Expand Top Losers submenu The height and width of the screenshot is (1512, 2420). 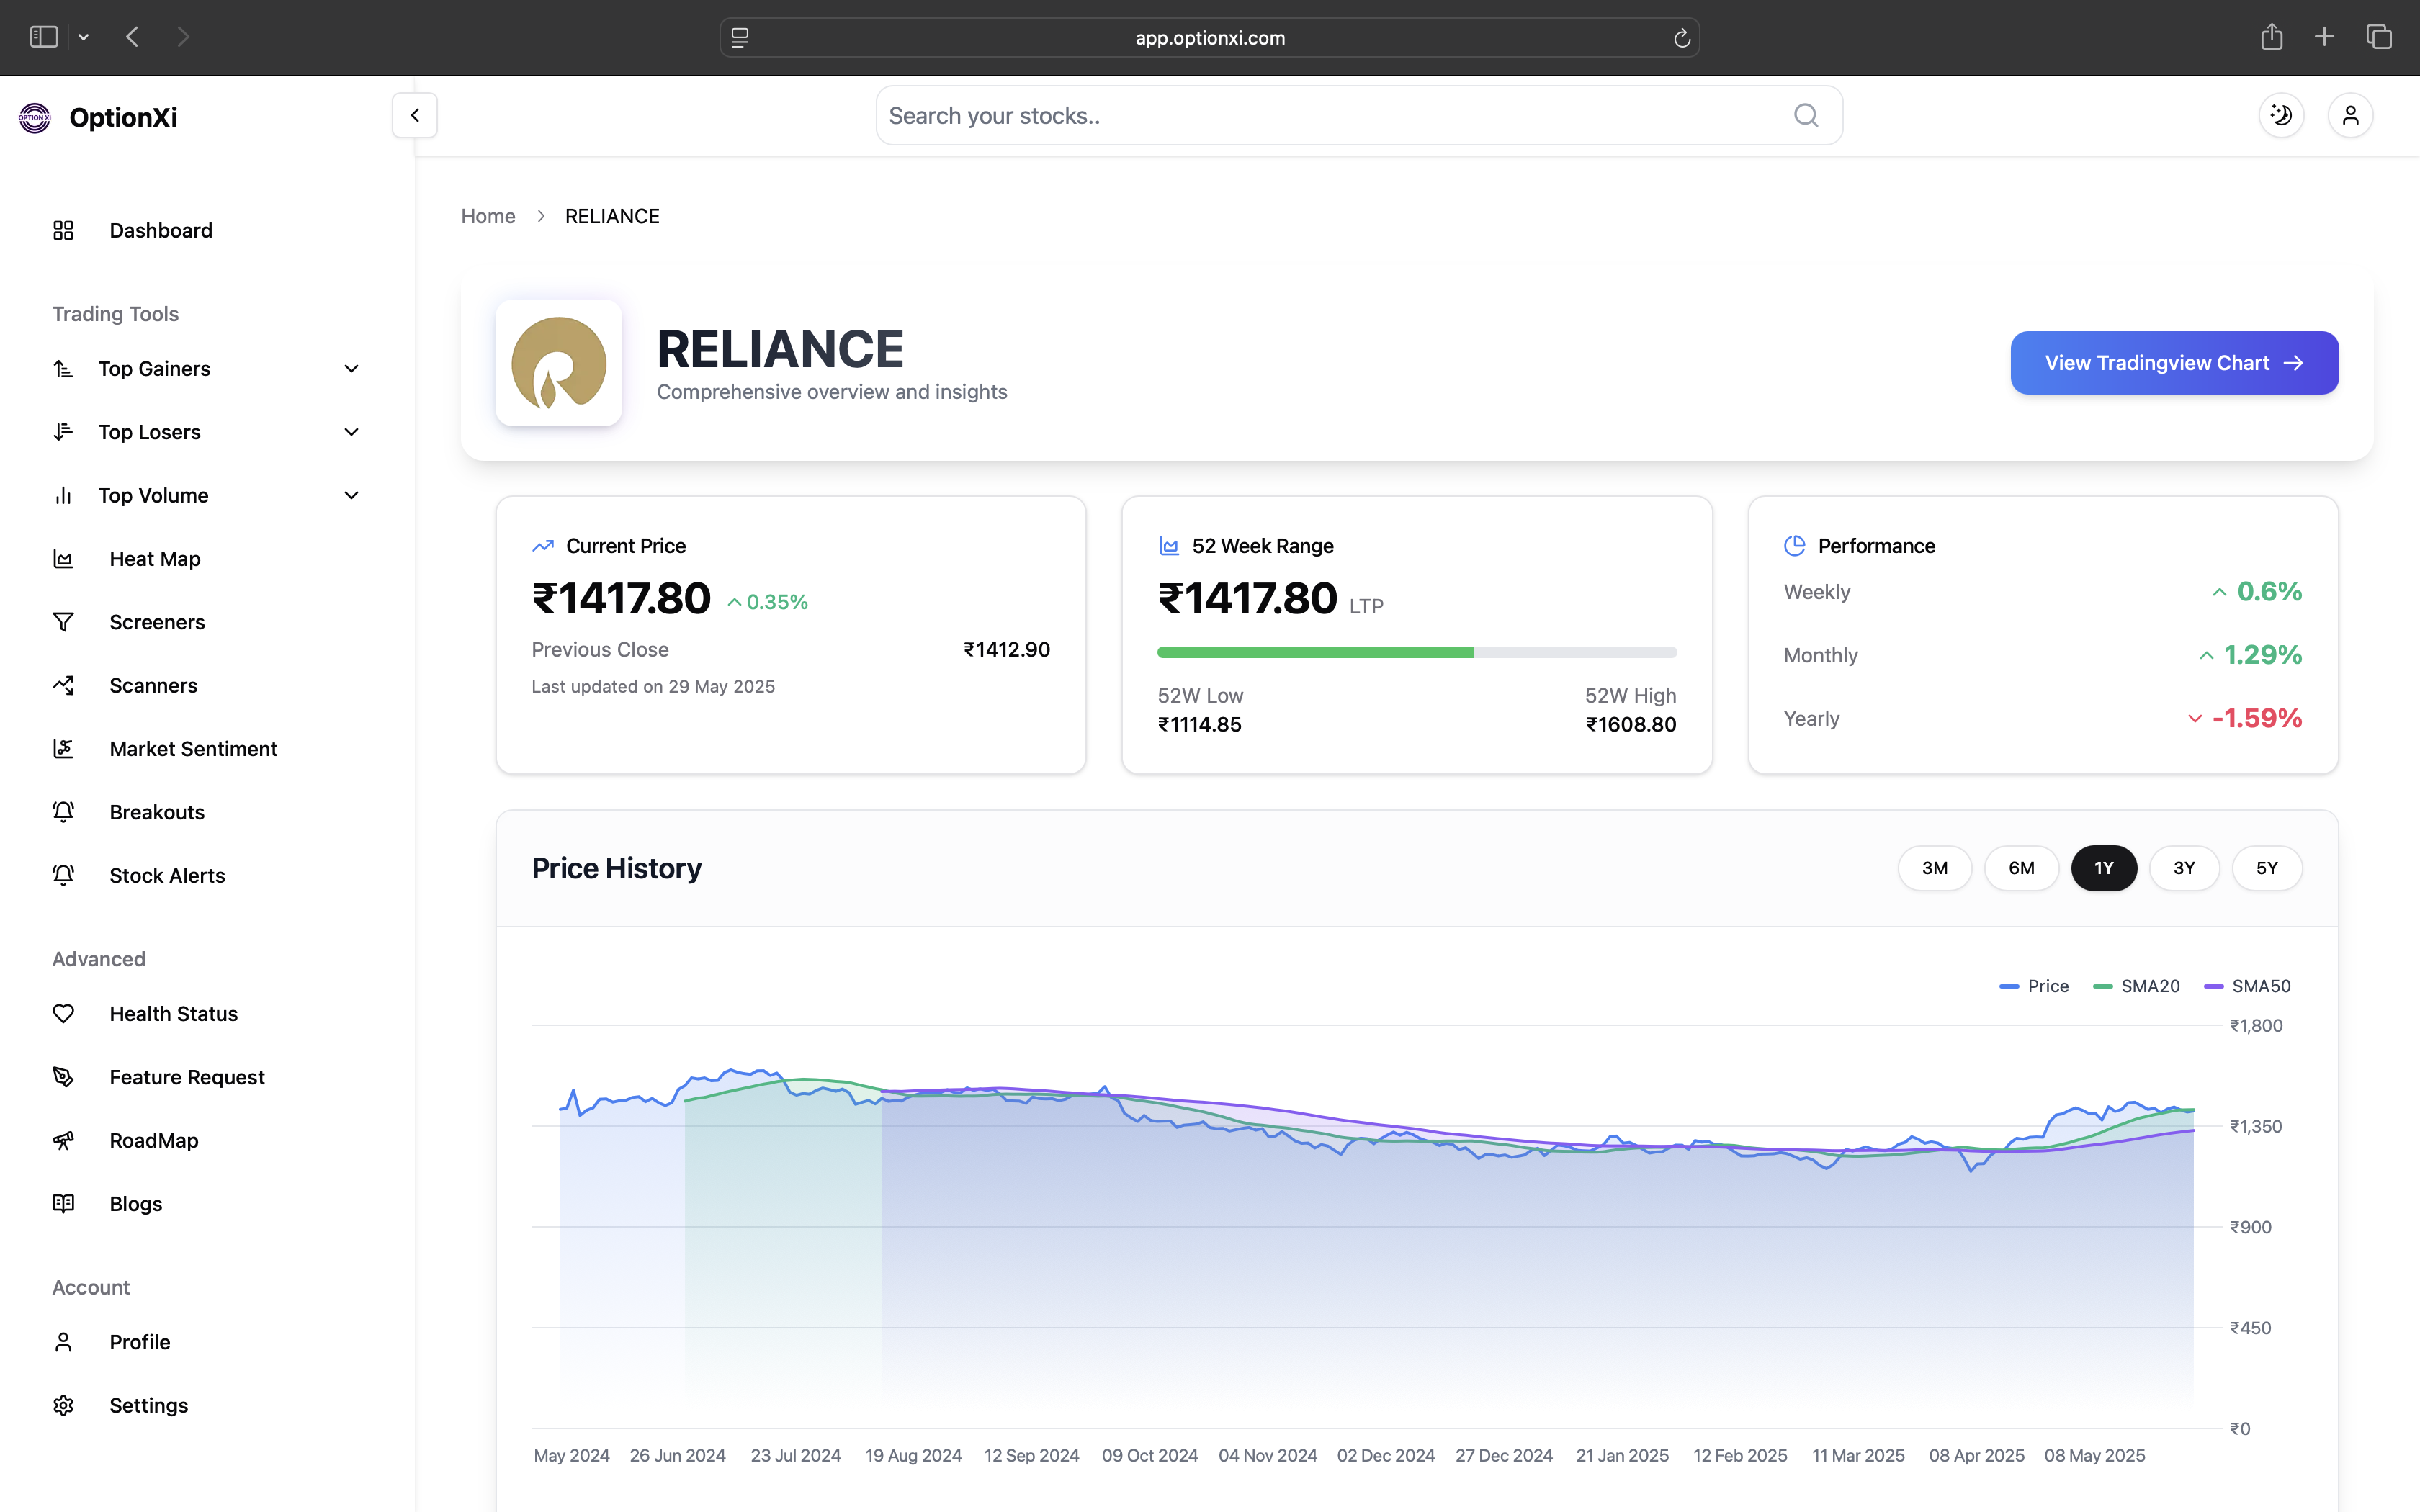[x=351, y=432]
